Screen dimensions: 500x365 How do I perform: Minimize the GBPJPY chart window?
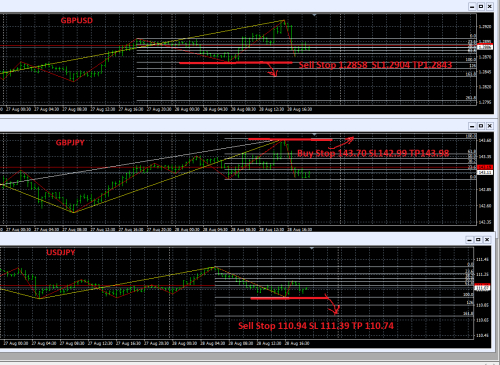[472, 126]
